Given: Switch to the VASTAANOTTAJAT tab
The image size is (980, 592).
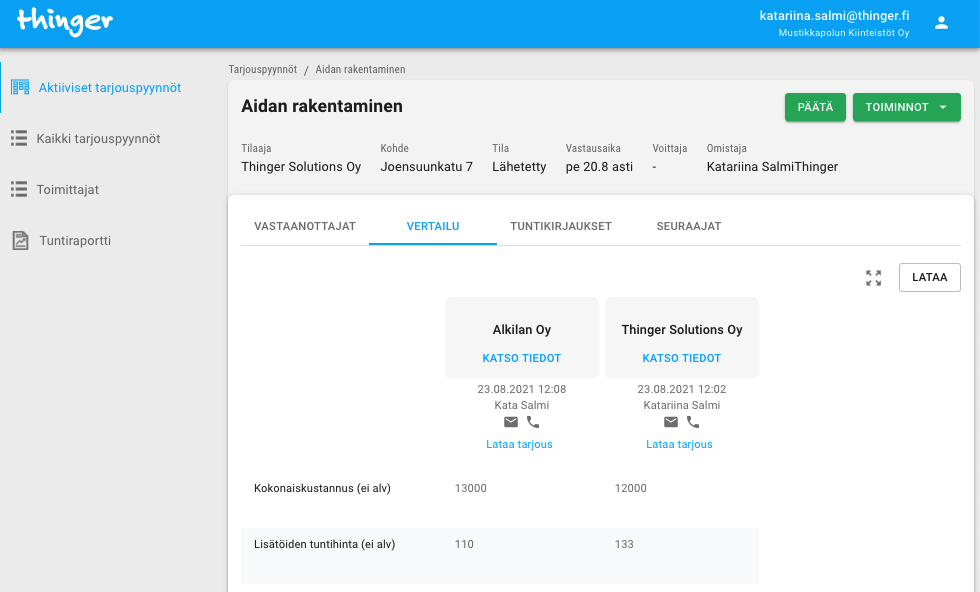Looking at the screenshot, I should click(x=305, y=226).
